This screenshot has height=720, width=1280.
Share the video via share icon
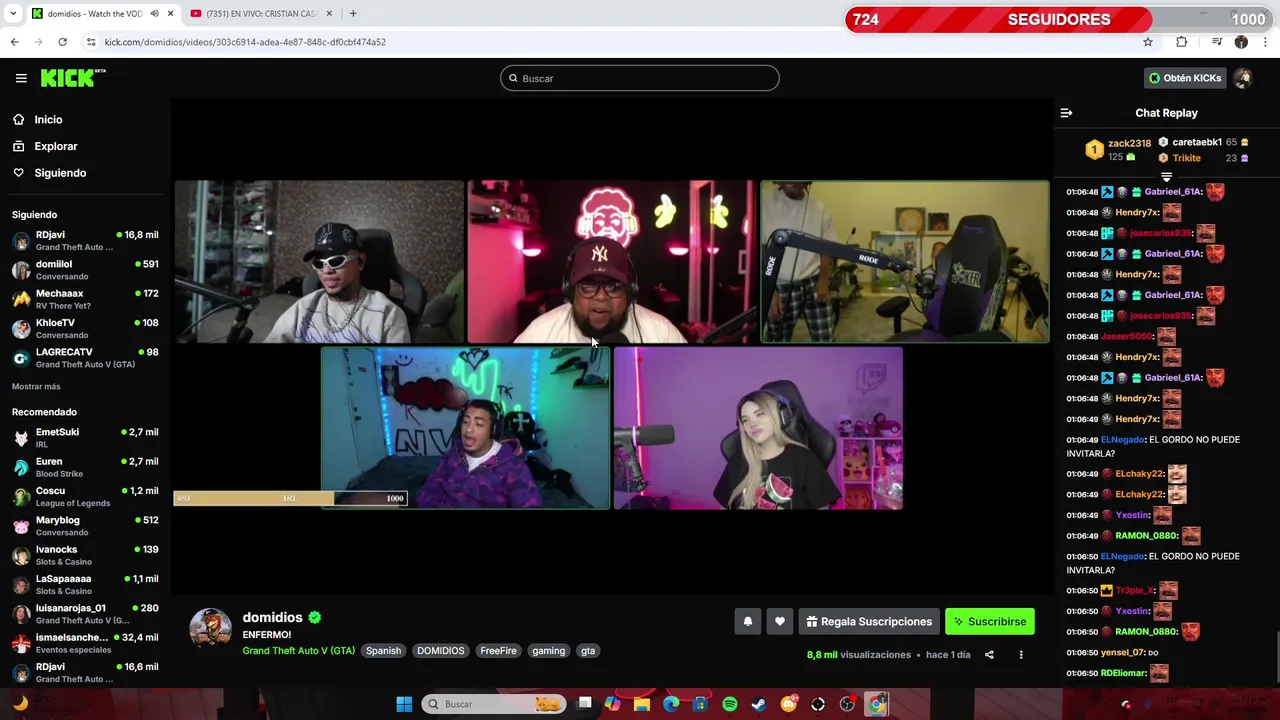pos(989,655)
